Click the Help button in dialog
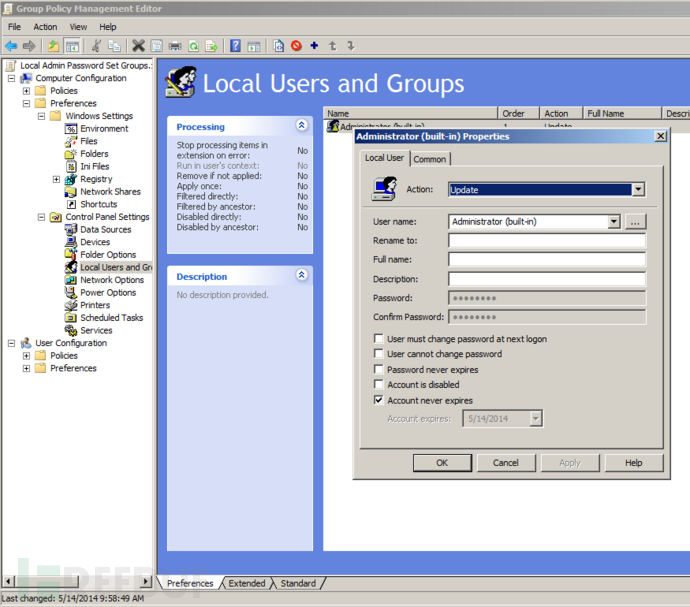690x607 pixels. pos(633,463)
